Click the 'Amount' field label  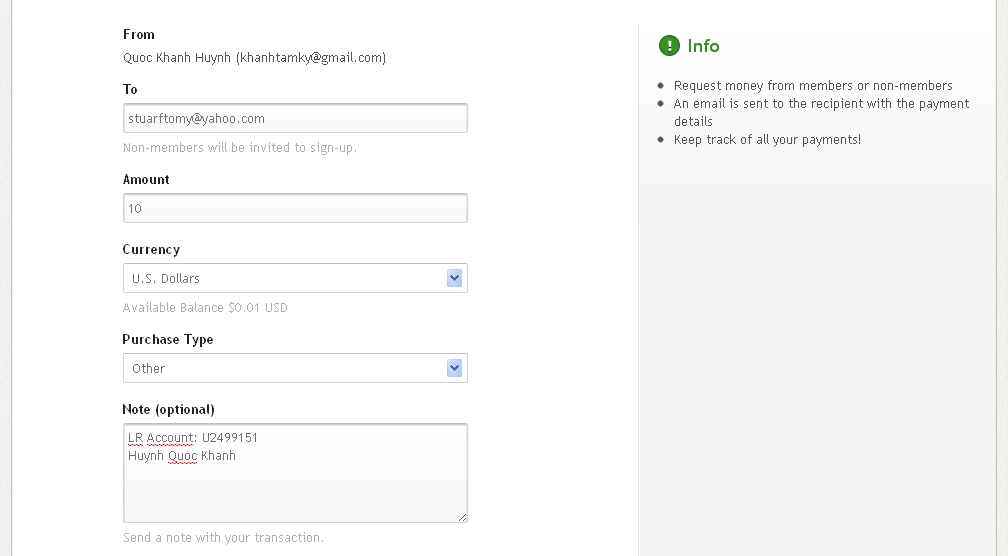(x=146, y=179)
